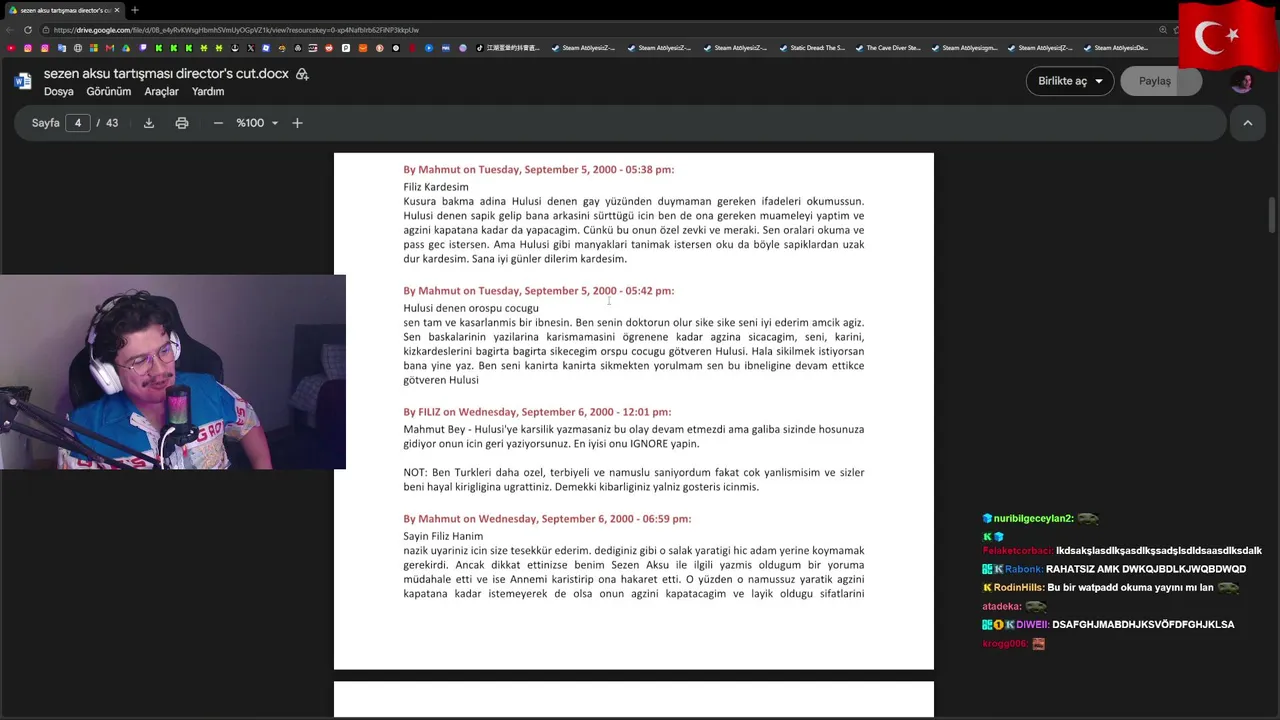Click chat username krogg006
Viewport: 1280px width, 720px height.
coord(1005,644)
